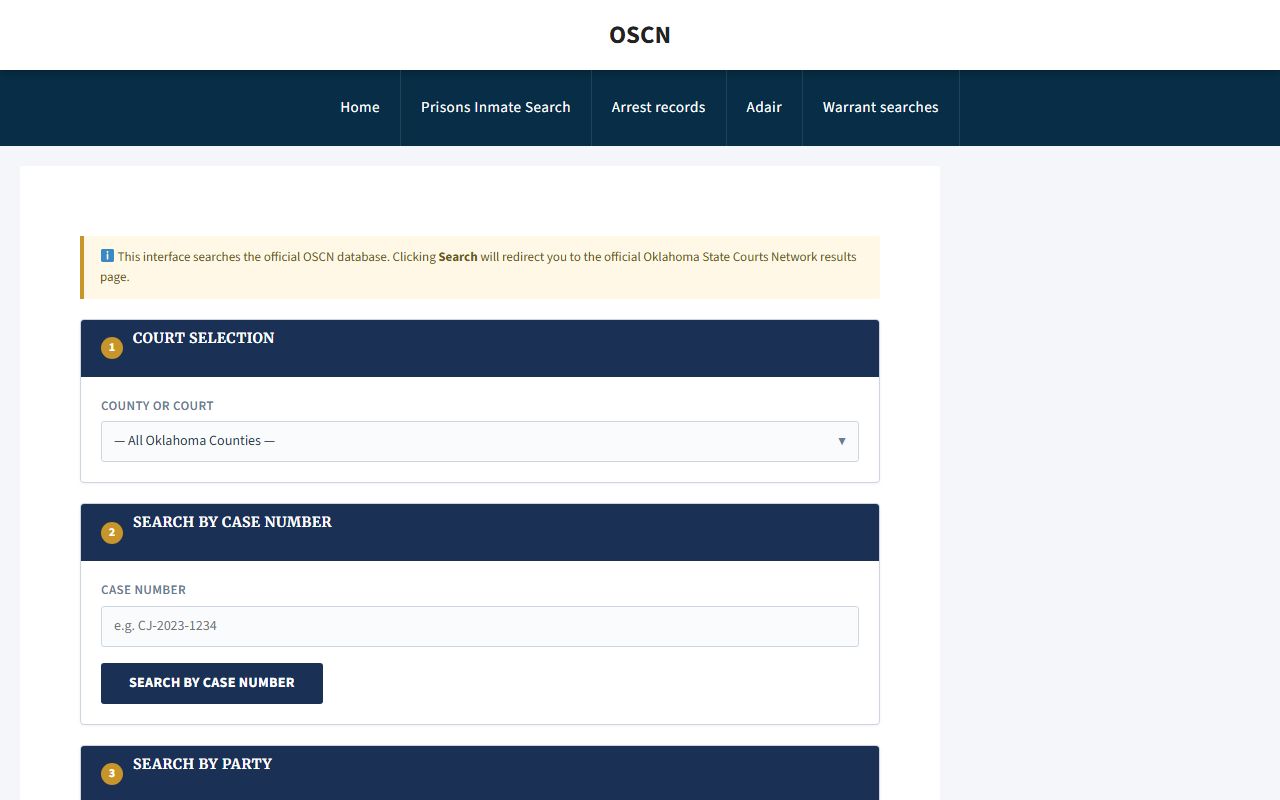This screenshot has height=800, width=1280.
Task: Go to Prisons Inmate Search page
Action: click(x=496, y=107)
